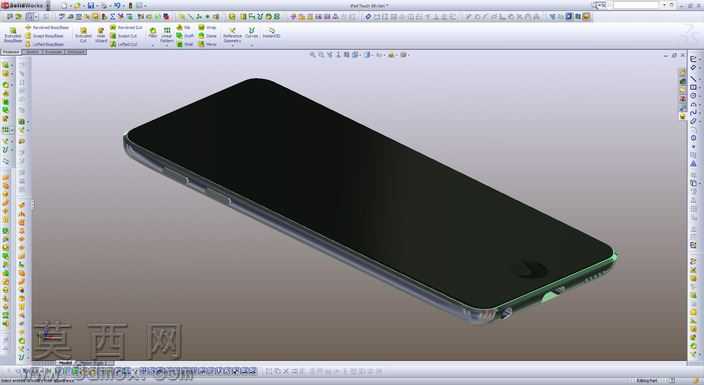Expand the Linear Pattern dropdown arrow

tap(167, 45)
